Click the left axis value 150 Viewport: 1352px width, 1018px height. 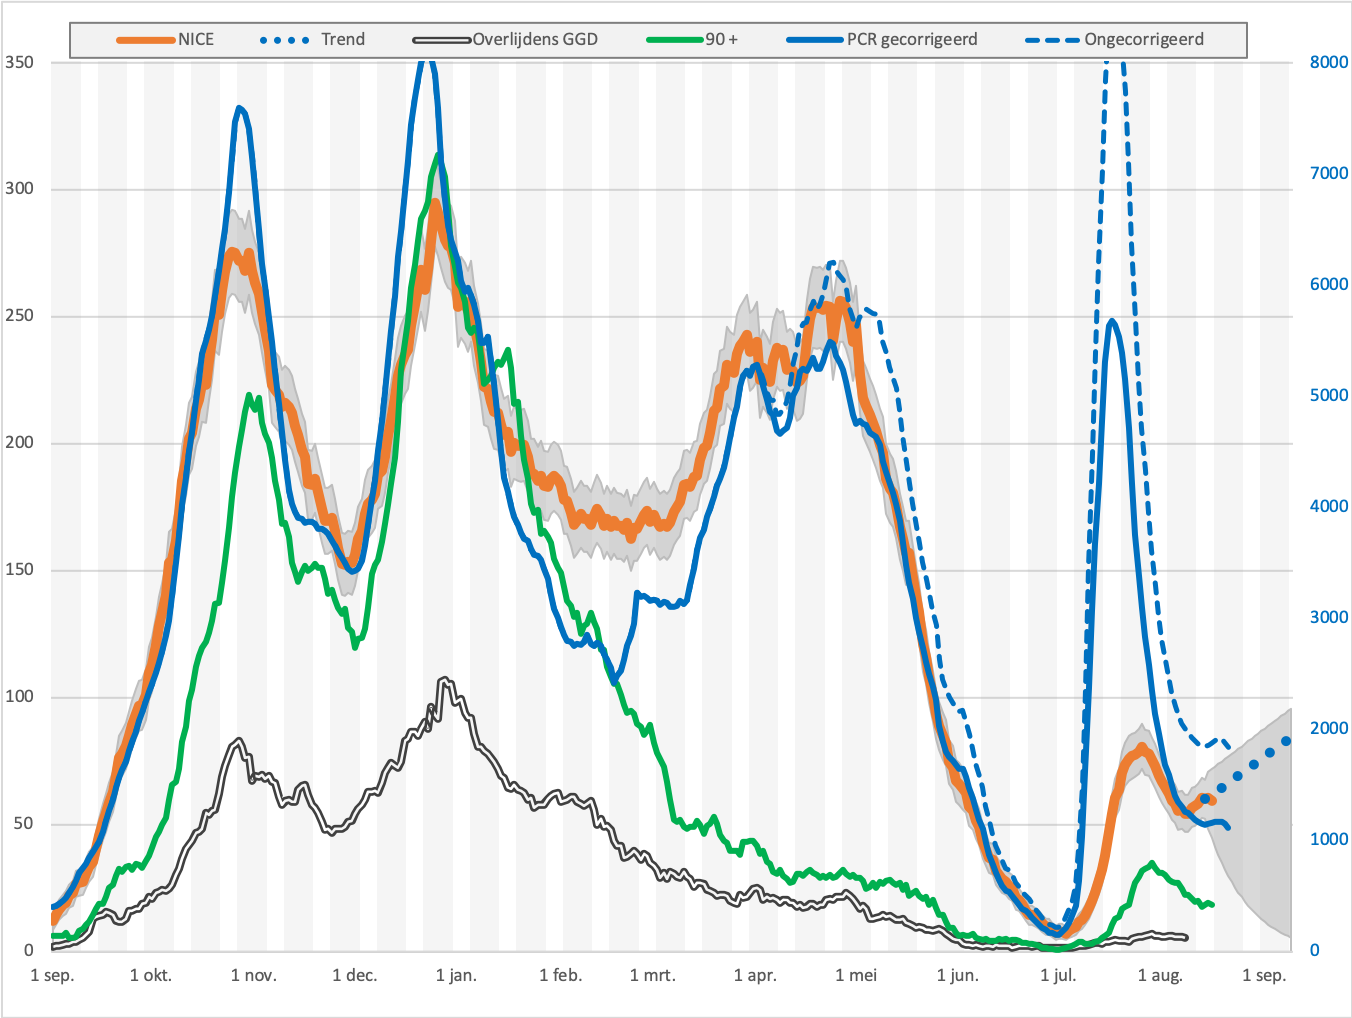point(19,570)
